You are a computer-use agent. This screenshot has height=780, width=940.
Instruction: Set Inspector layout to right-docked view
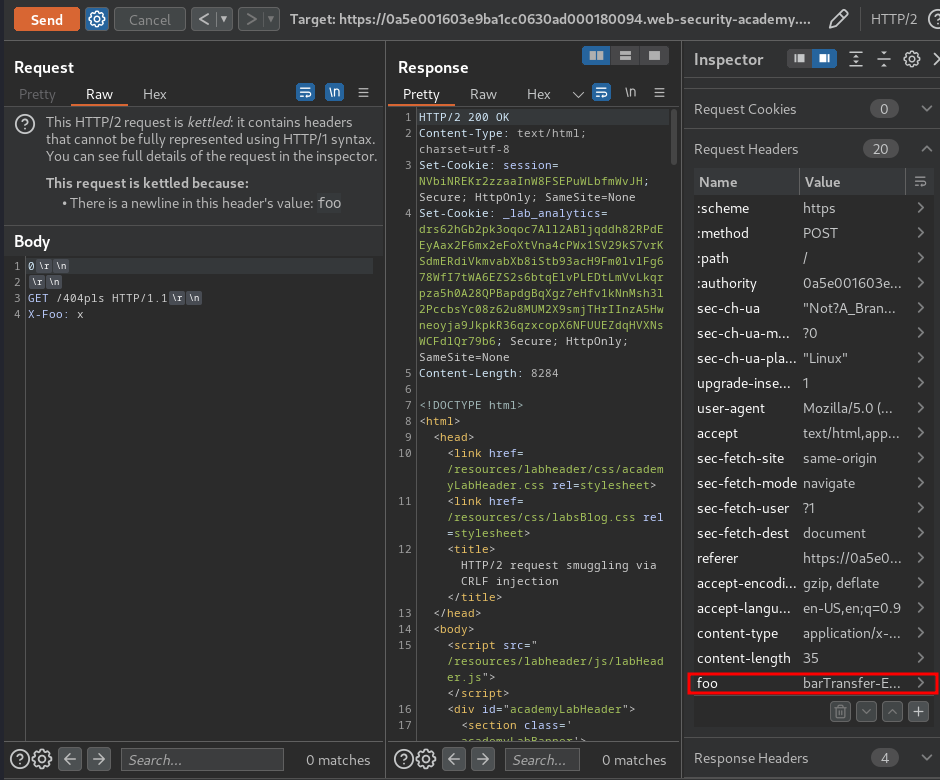pos(824,58)
